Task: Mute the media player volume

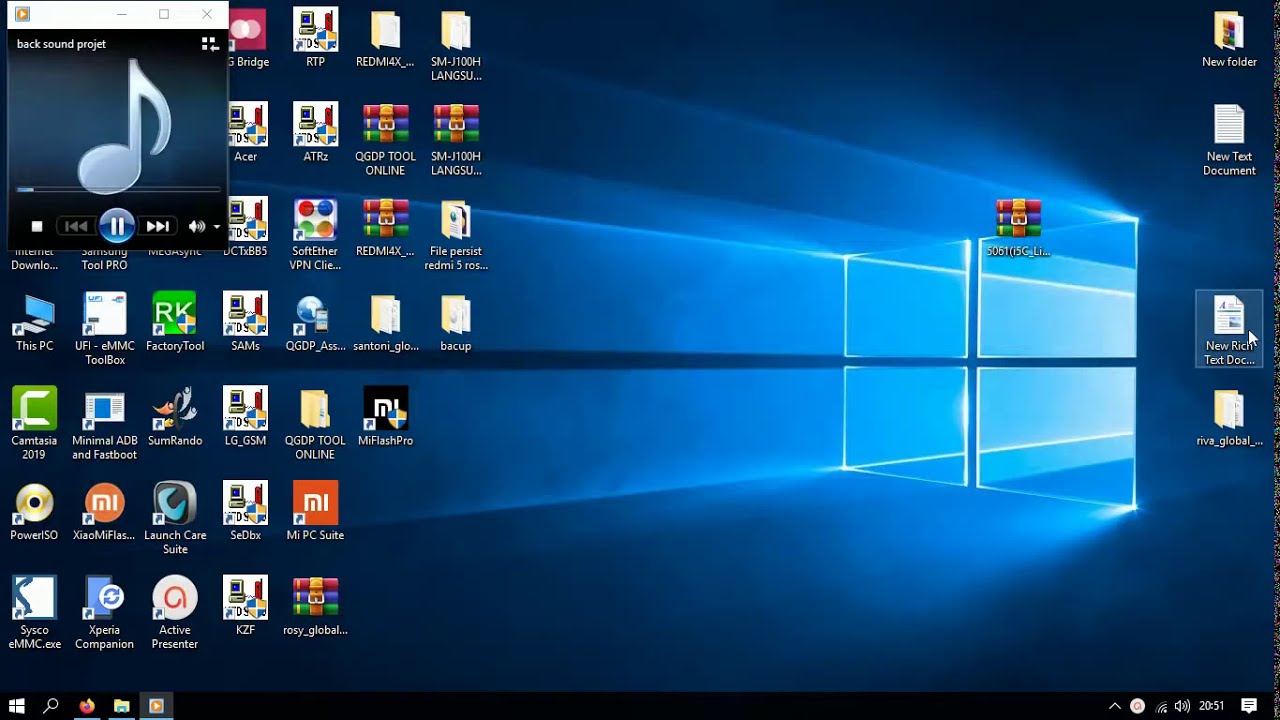Action: (x=196, y=227)
